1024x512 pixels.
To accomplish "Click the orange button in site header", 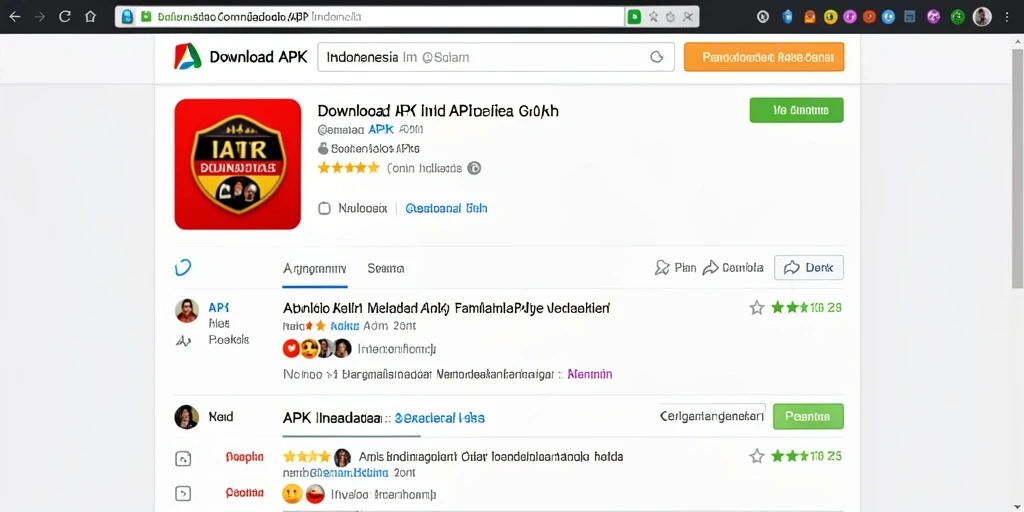I will 764,57.
